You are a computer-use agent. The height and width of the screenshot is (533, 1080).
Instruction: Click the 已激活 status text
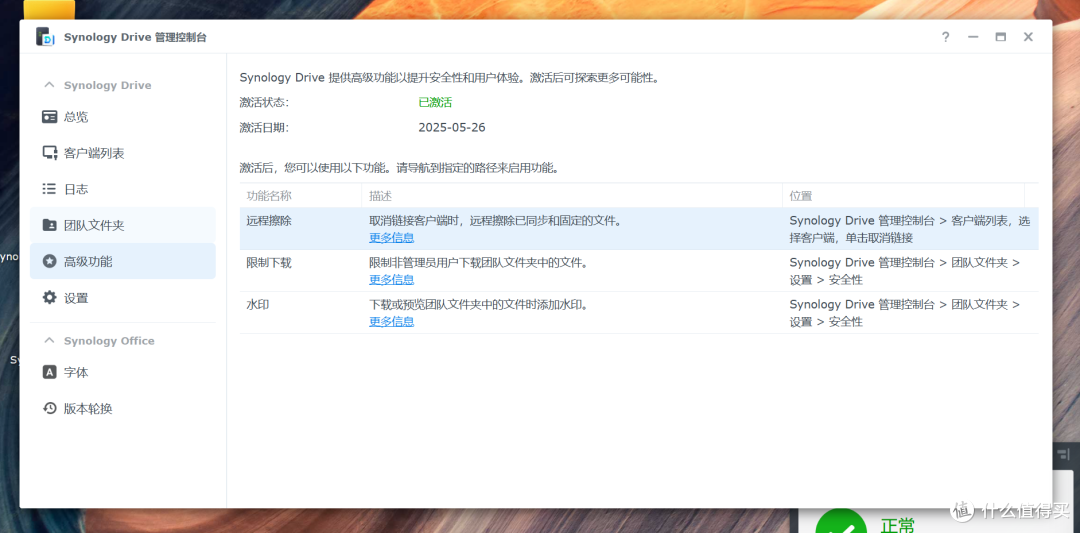point(435,103)
